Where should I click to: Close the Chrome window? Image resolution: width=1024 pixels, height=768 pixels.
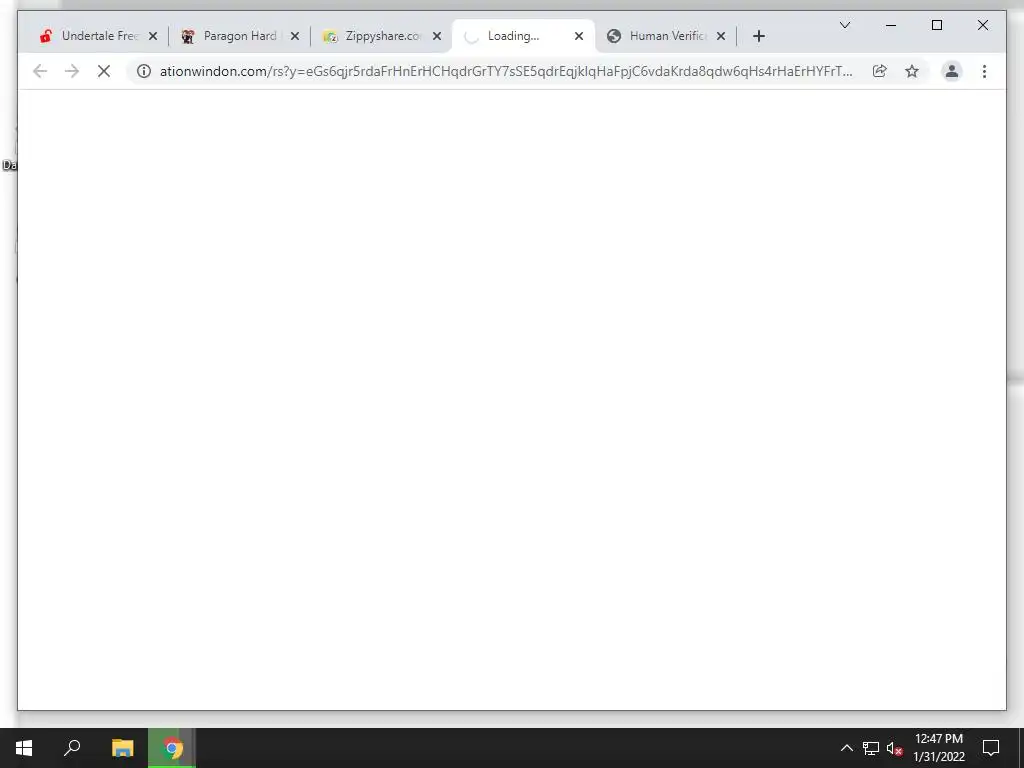(982, 25)
